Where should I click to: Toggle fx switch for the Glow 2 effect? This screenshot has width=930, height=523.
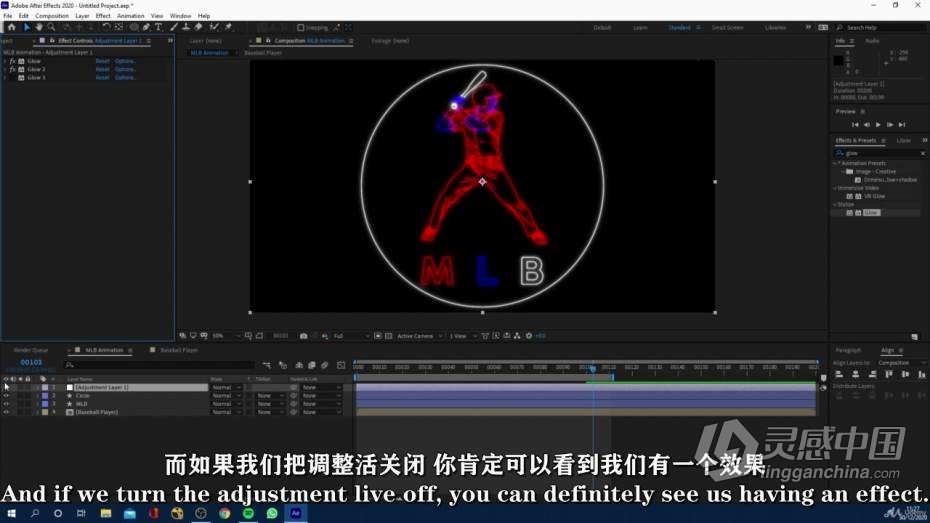coord(12,69)
